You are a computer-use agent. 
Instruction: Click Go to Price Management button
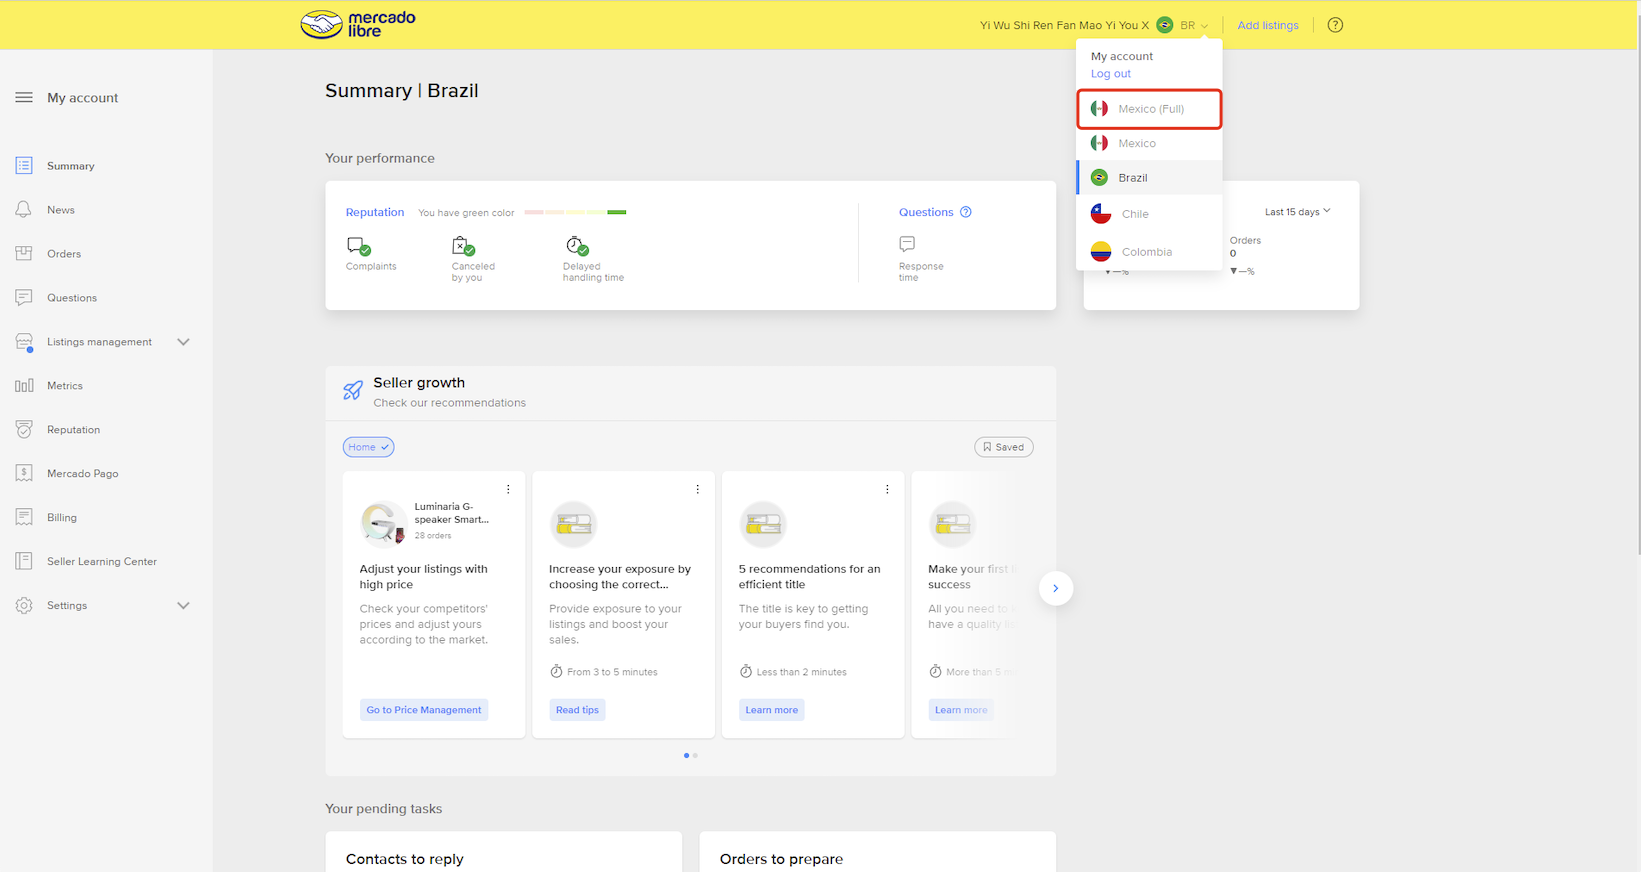click(424, 710)
